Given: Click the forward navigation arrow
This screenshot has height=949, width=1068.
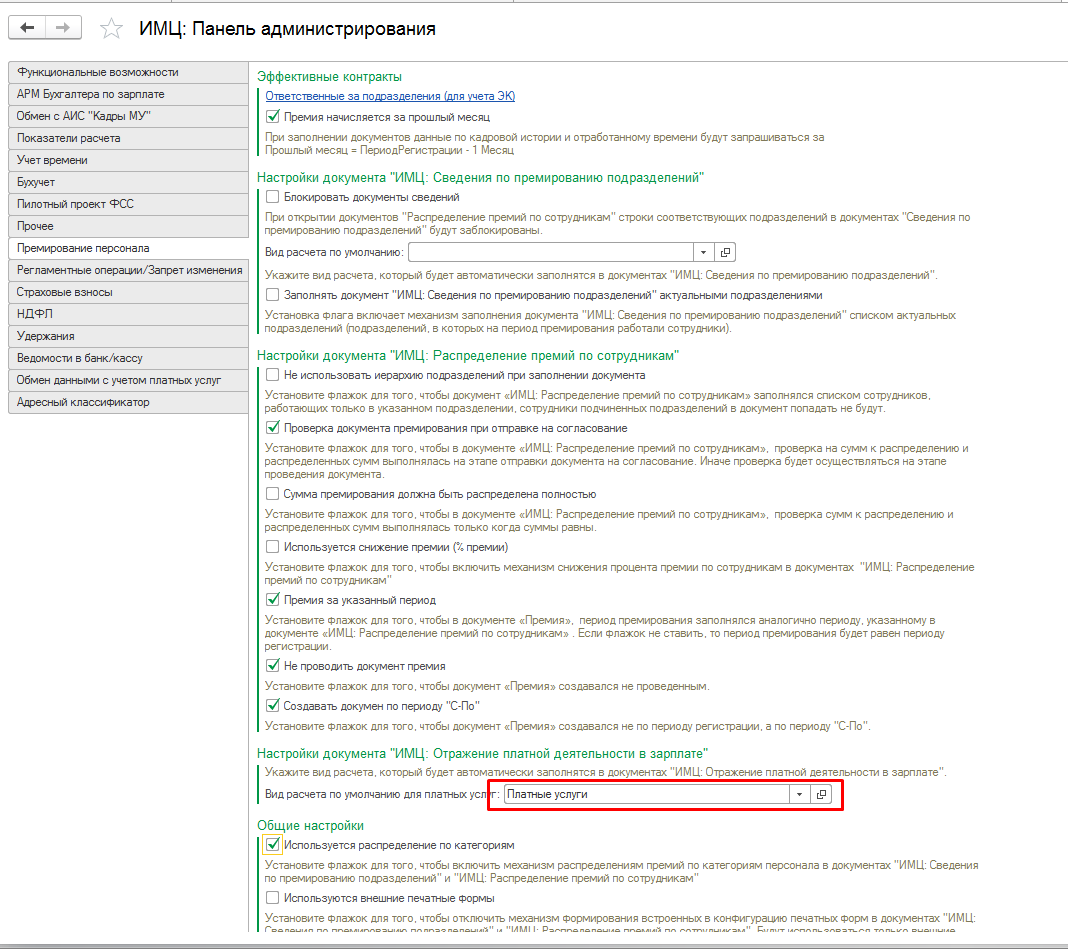Looking at the screenshot, I should pos(62,28).
